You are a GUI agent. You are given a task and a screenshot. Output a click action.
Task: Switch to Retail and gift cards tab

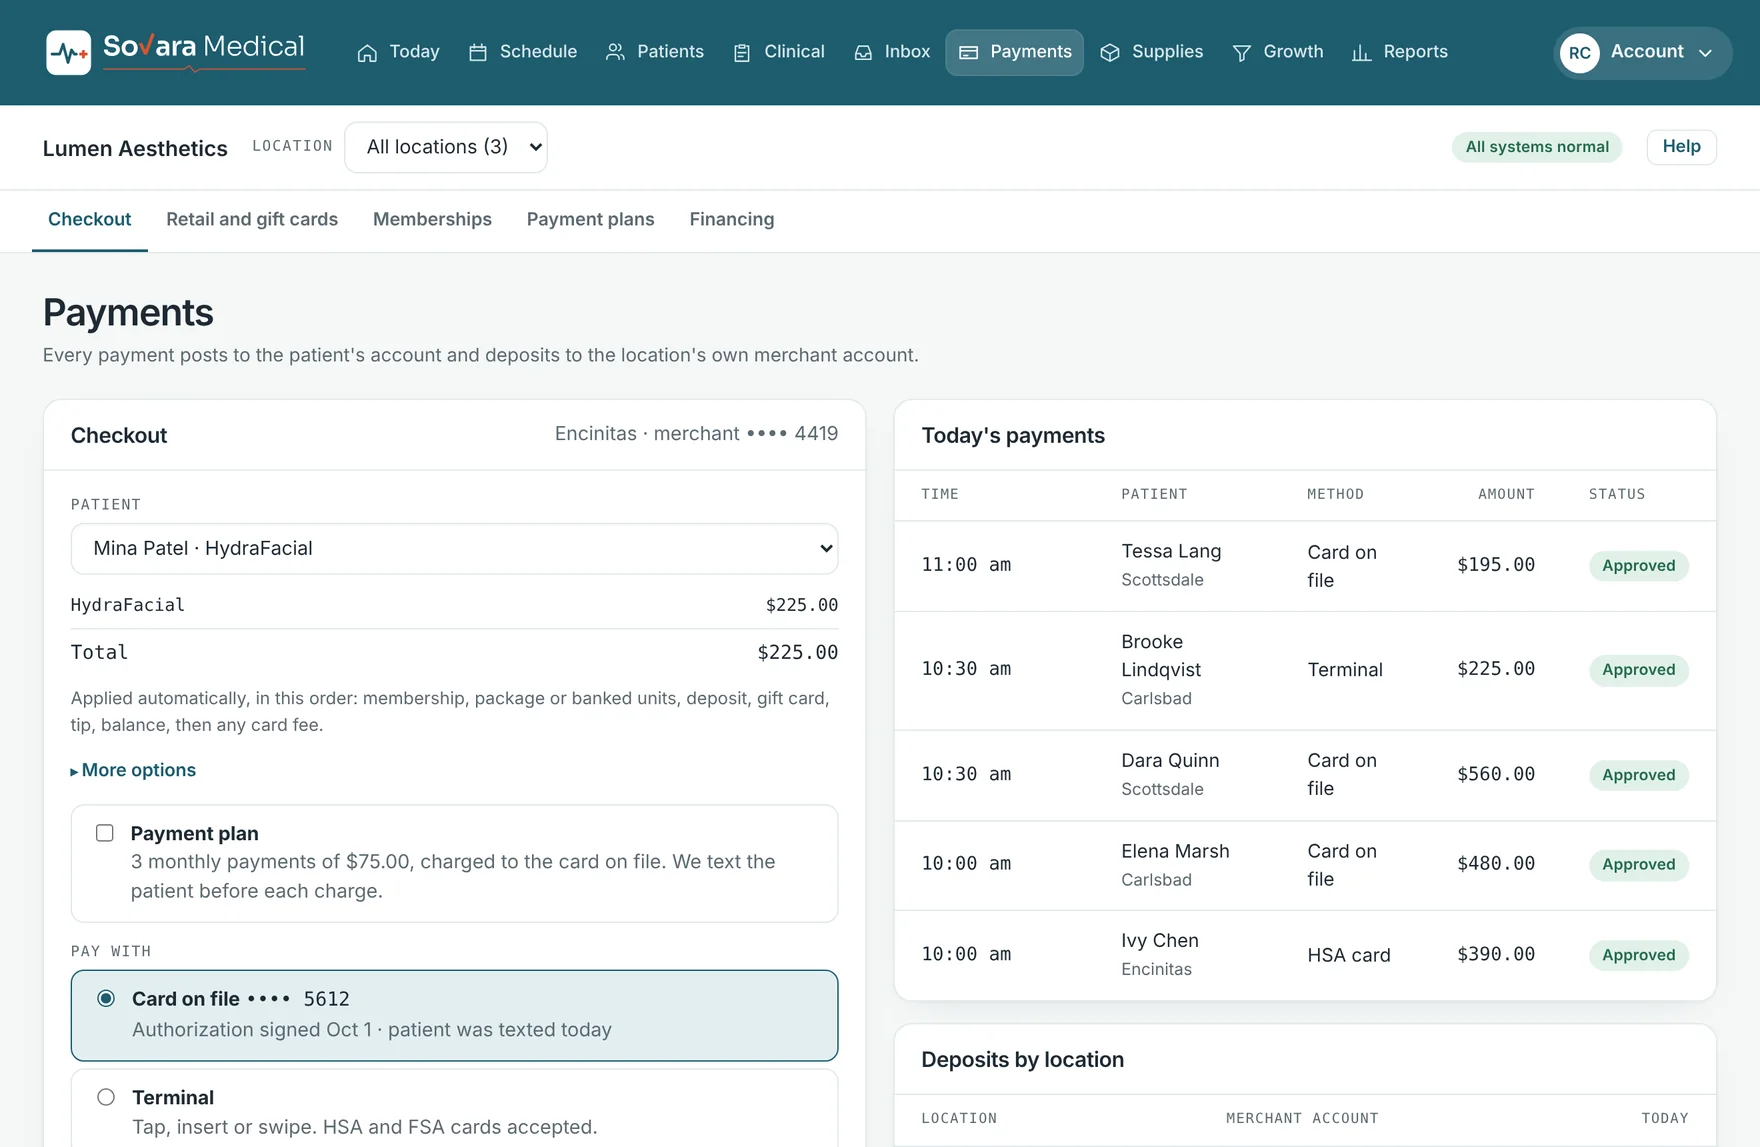(252, 219)
